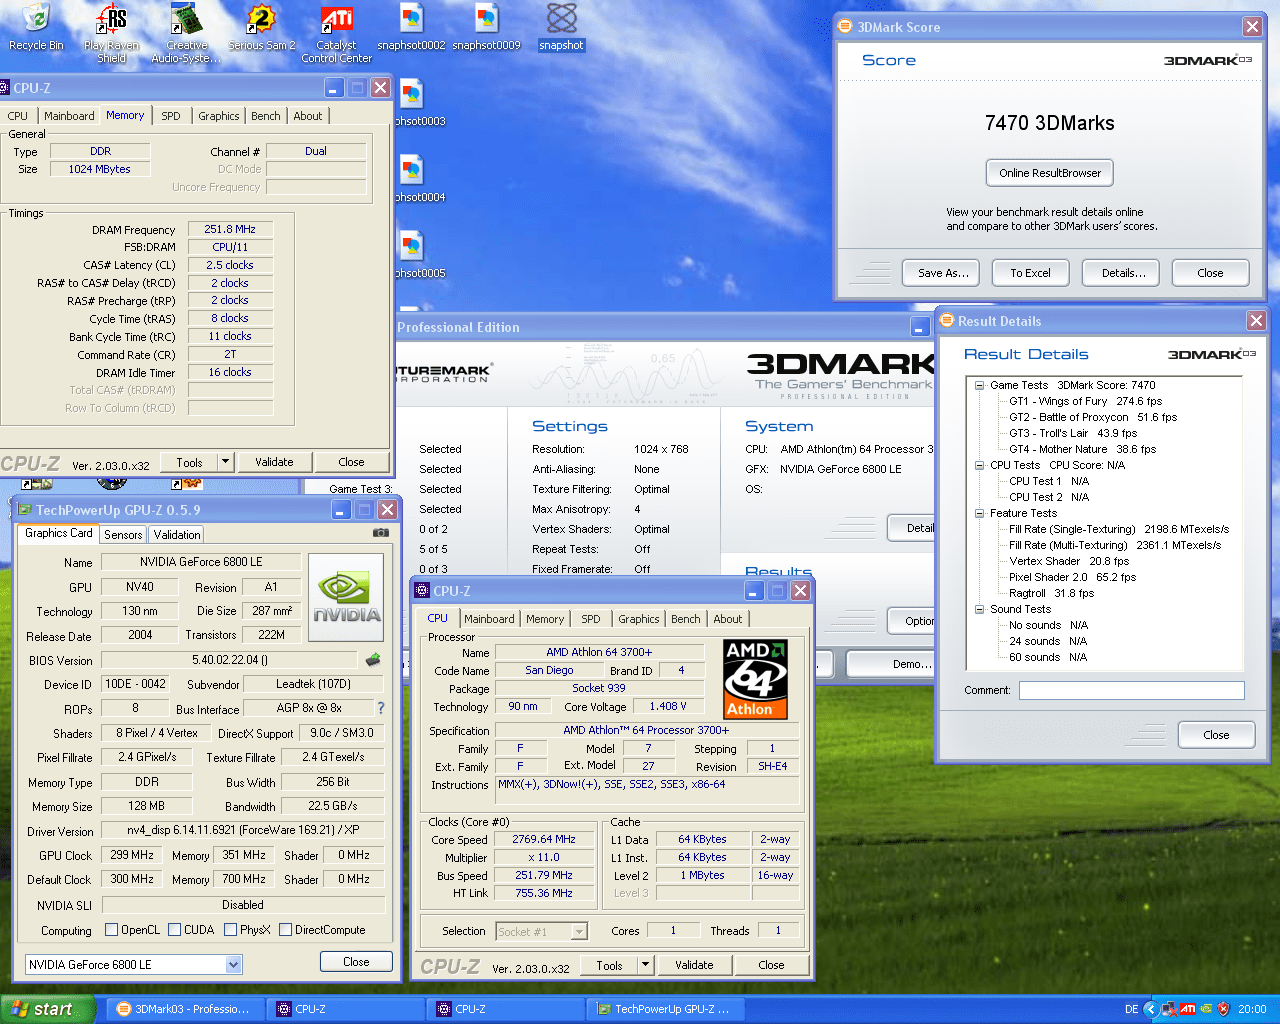Click the Online ResultBrowser button
Screen dimensions: 1280x1024
[1050, 173]
